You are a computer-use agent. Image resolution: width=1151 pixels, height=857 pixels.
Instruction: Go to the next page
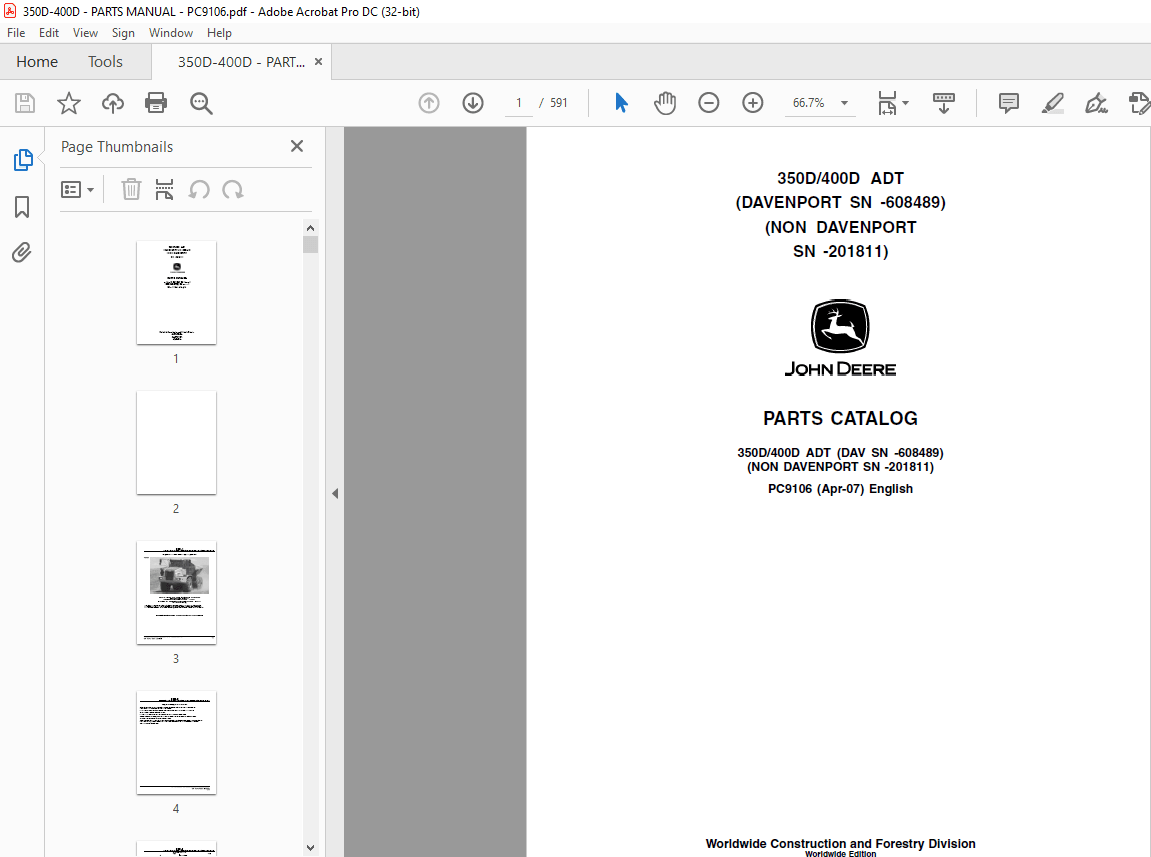click(472, 102)
